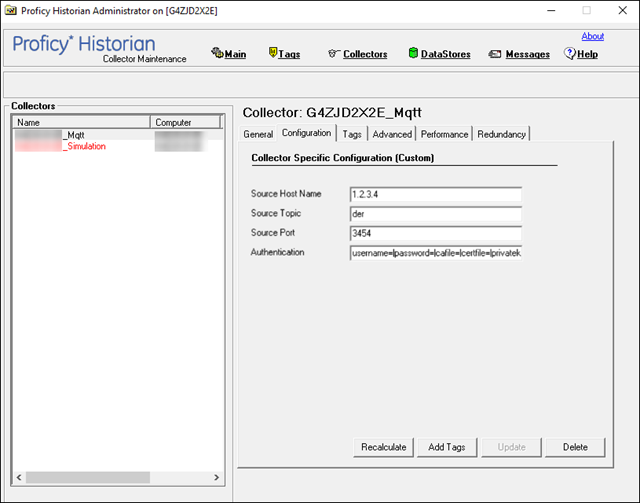Go to the Collectors link

365,54
